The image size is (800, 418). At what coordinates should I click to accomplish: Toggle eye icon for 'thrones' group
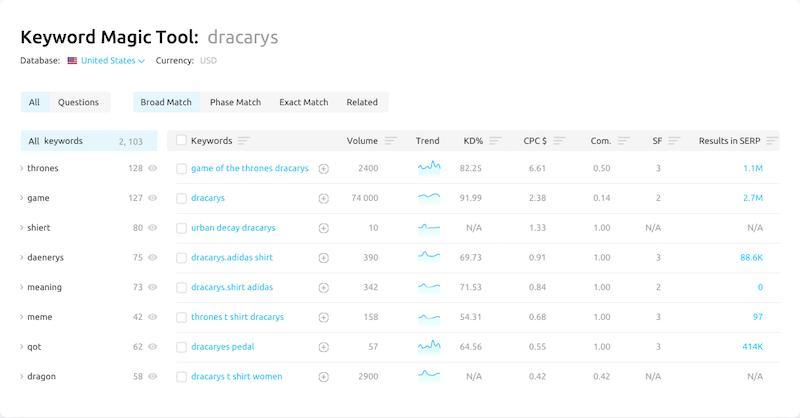coord(152,168)
